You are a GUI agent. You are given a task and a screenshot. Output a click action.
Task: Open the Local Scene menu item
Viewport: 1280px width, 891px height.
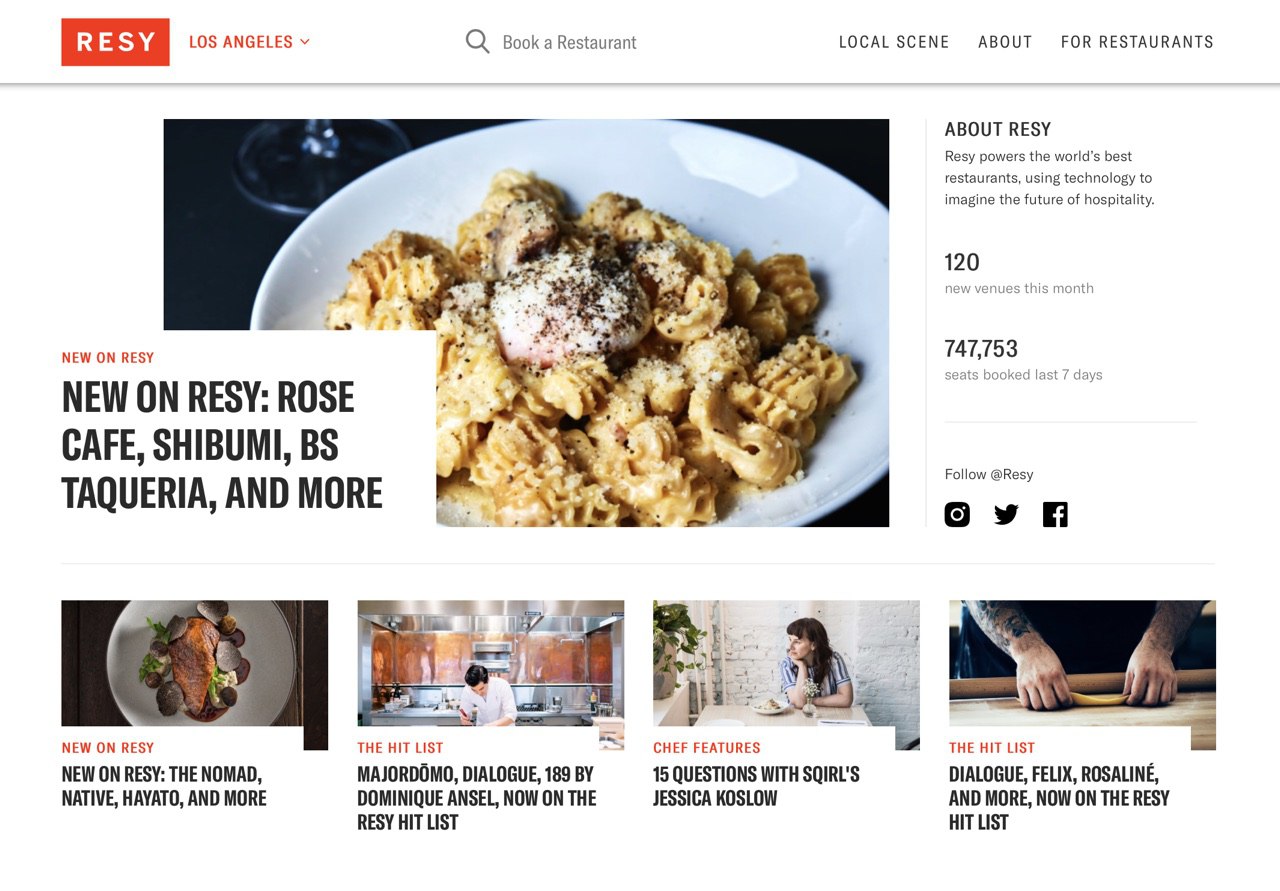[894, 42]
